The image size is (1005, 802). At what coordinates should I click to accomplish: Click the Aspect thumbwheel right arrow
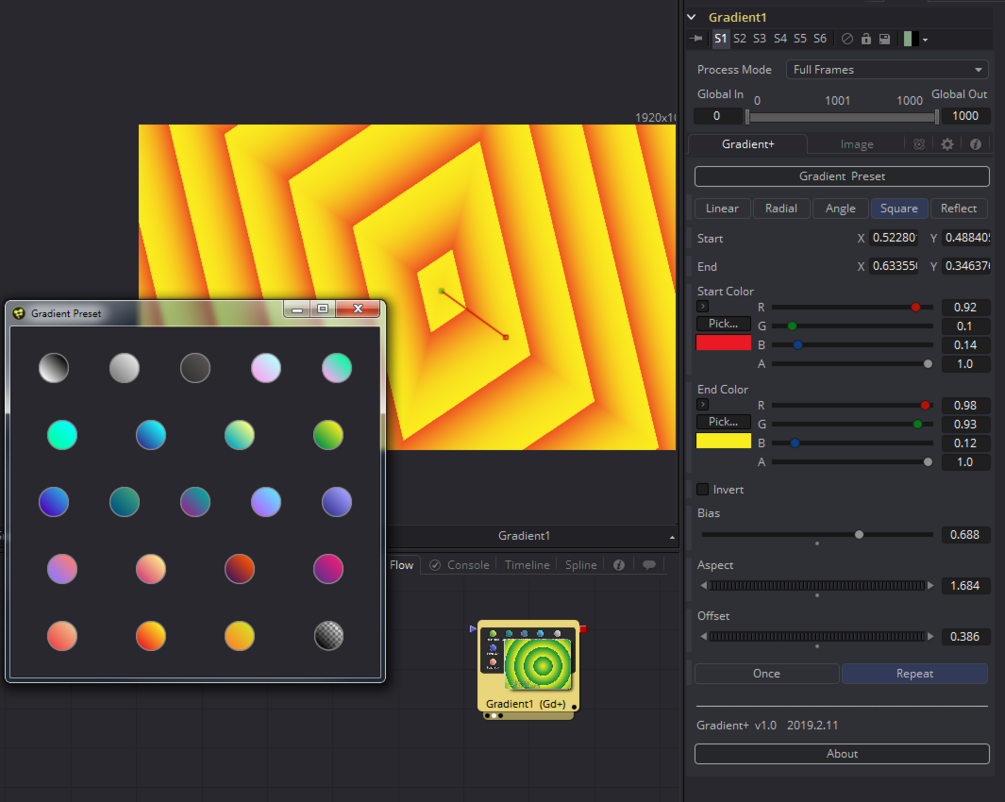[x=931, y=585]
